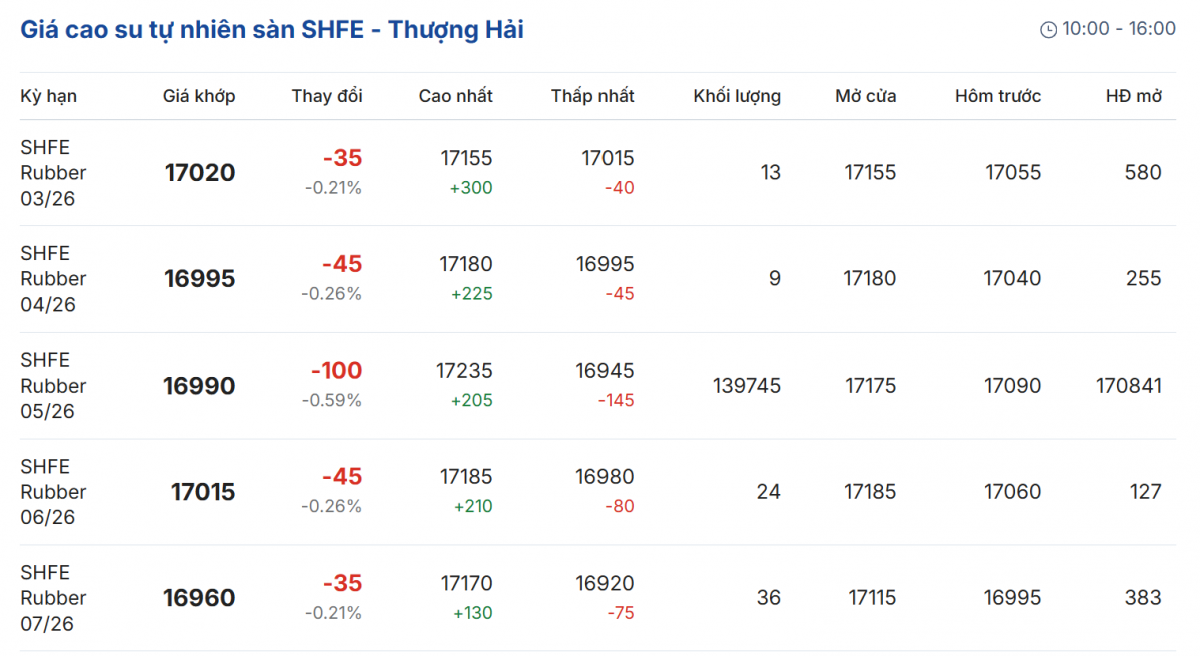
Task: Click the 16990 matched price
Action: [x=200, y=386]
